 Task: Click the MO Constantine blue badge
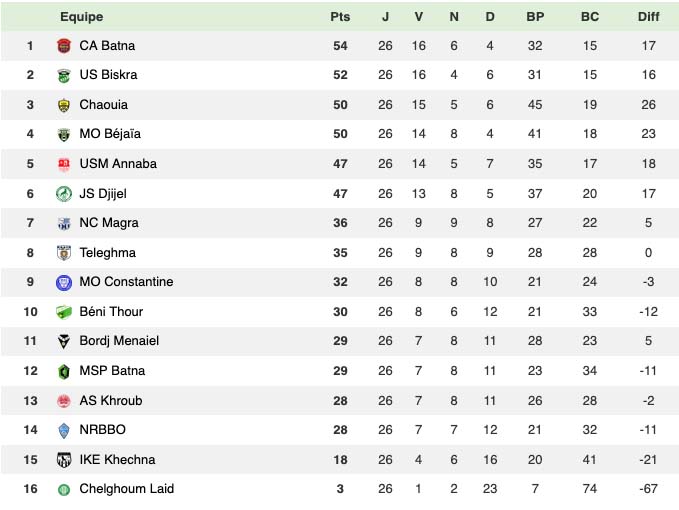click(64, 282)
